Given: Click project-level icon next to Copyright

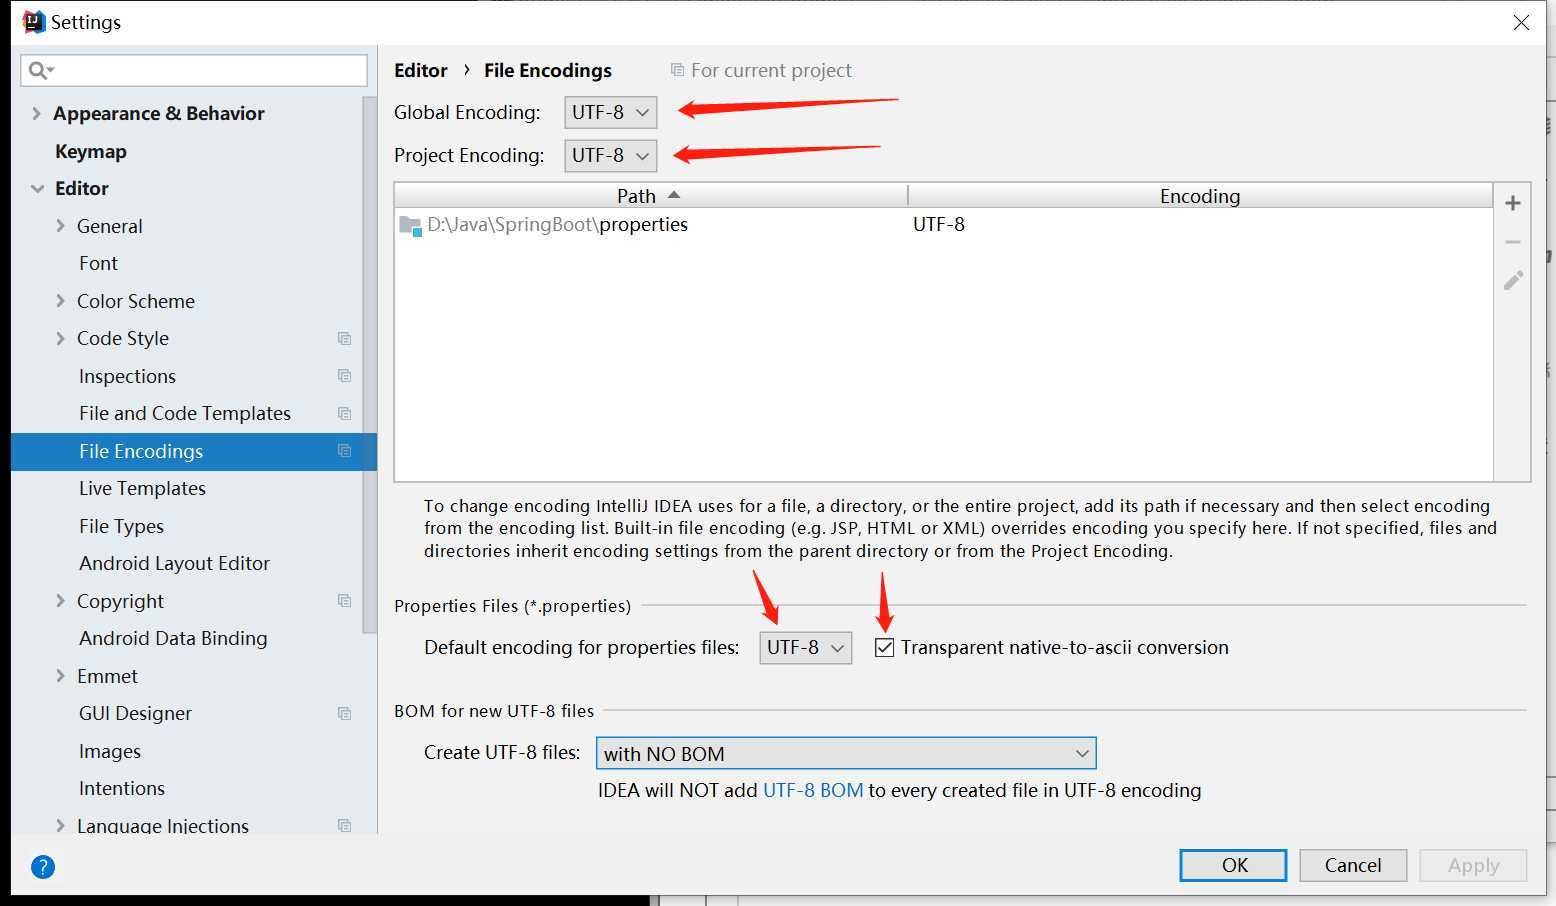Looking at the screenshot, I should point(345,601).
